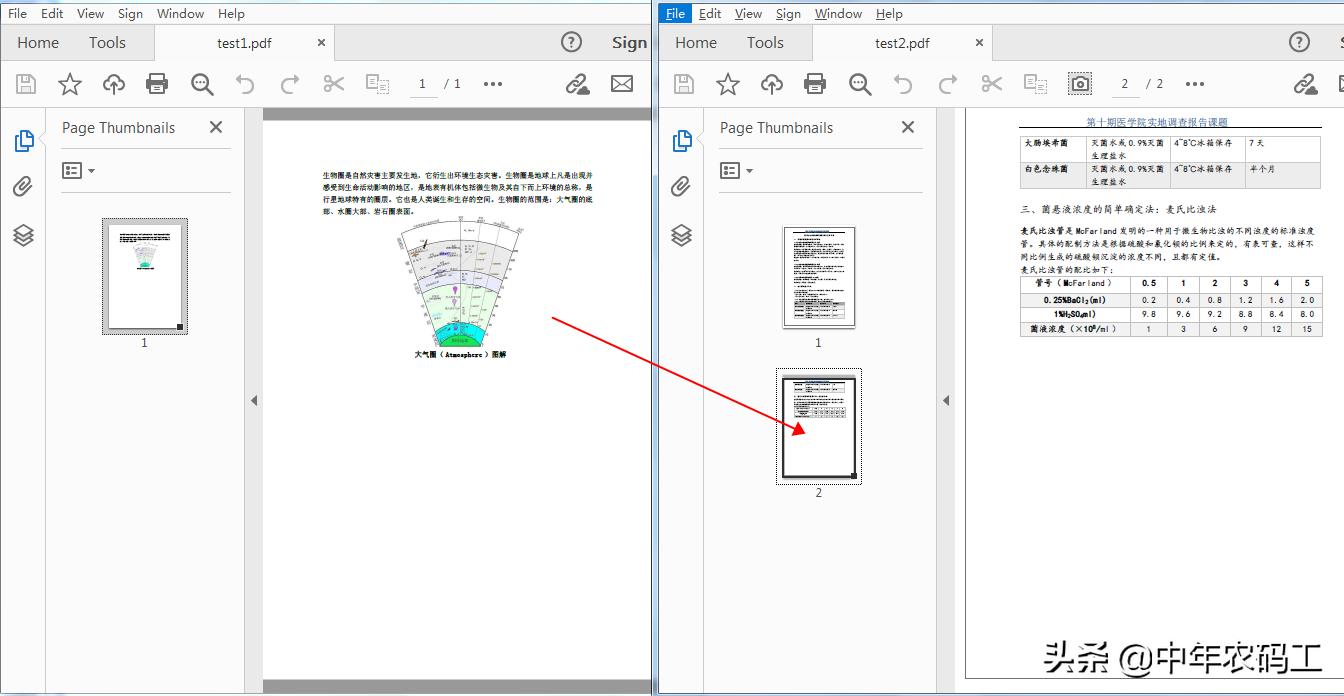Click the Sign button in left window
The image size is (1344, 696).
pos(629,42)
